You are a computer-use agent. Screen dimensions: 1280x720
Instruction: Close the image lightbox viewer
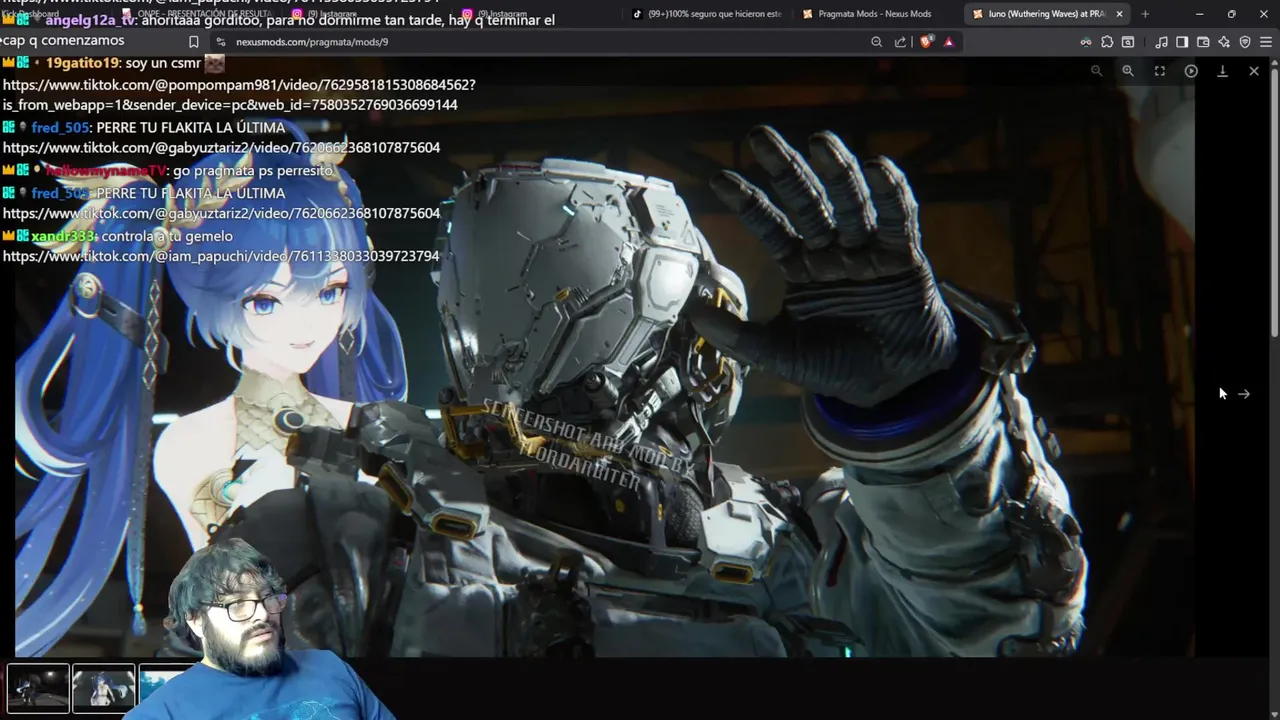pyautogui.click(x=1254, y=71)
